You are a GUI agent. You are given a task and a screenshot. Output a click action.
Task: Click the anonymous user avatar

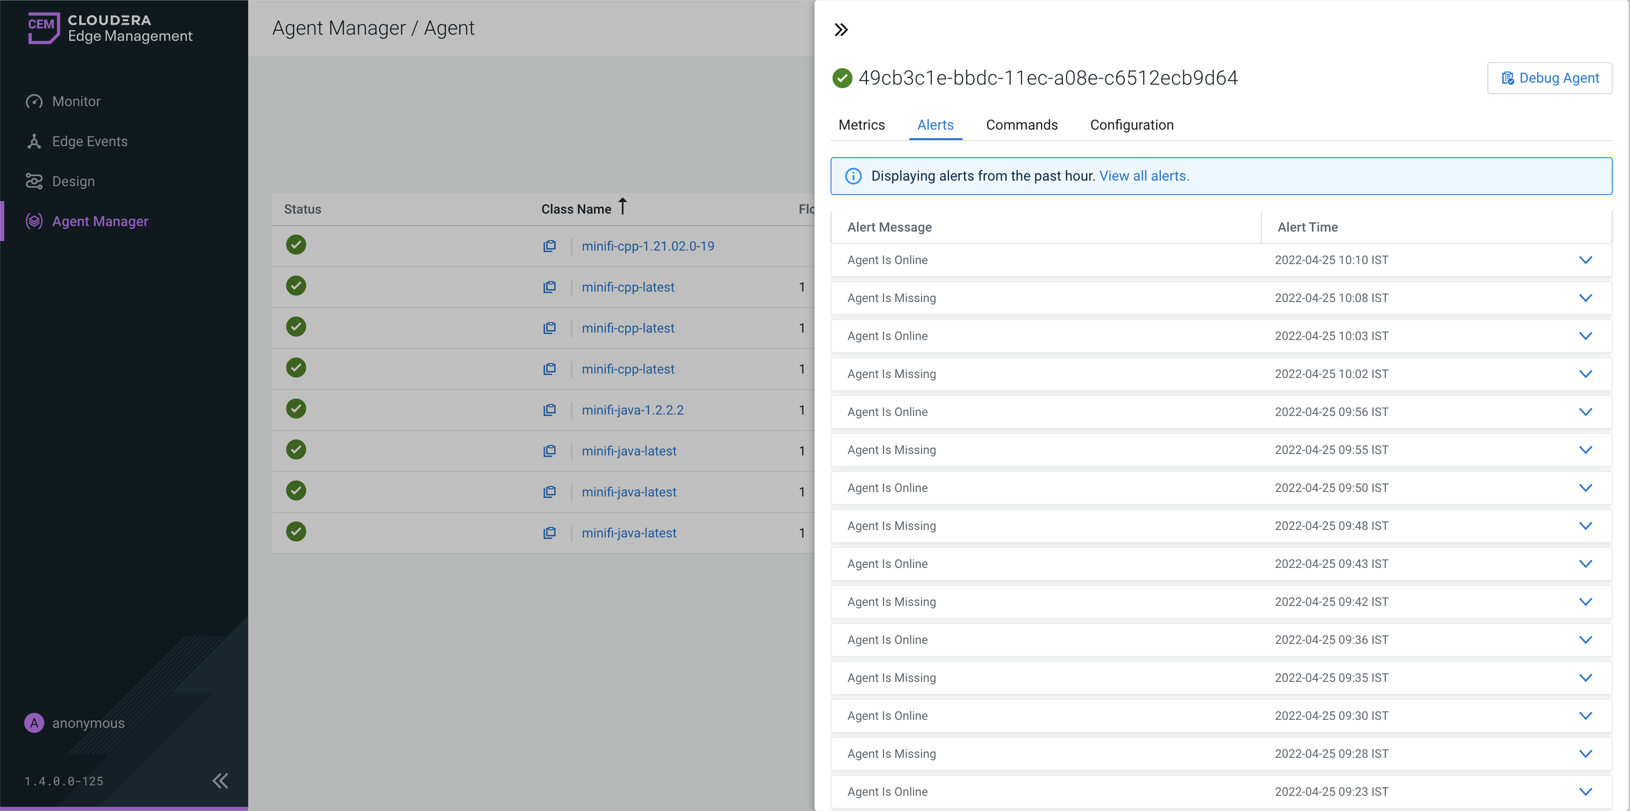coord(34,723)
